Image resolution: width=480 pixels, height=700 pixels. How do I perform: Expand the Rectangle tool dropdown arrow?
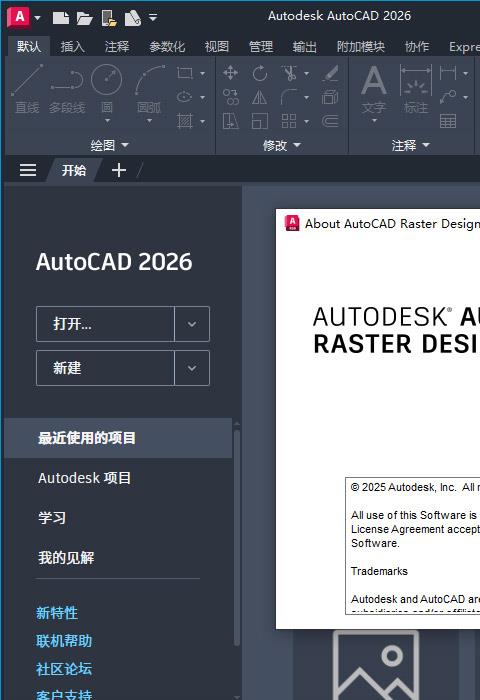(x=202, y=73)
